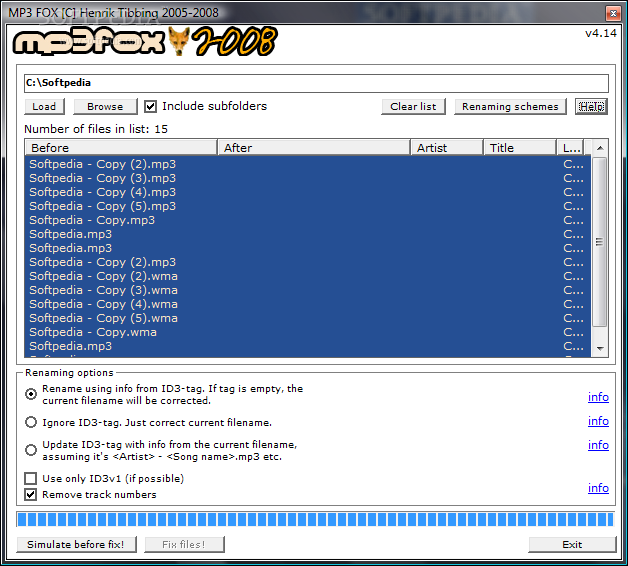Viewport: 628px width, 566px height.
Task: Select row Softpedia - Copy (4).wma
Action: coord(307,304)
